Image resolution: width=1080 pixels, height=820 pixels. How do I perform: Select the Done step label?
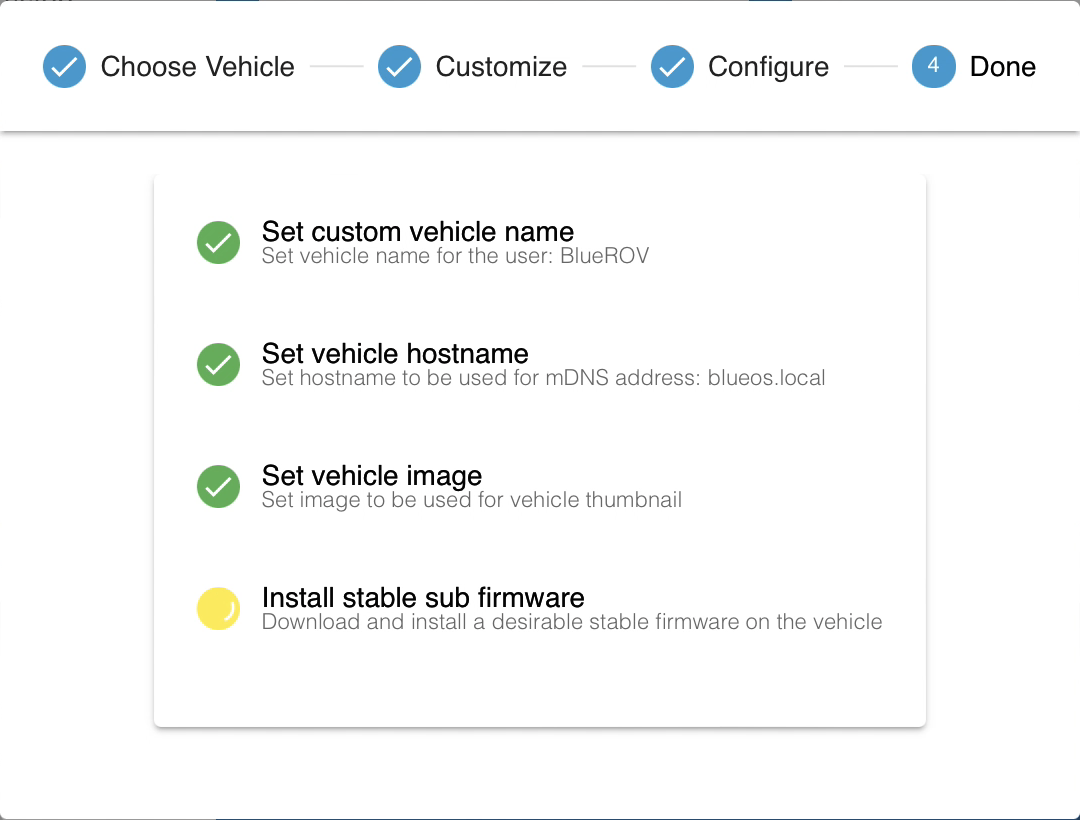pyautogui.click(x=1003, y=67)
